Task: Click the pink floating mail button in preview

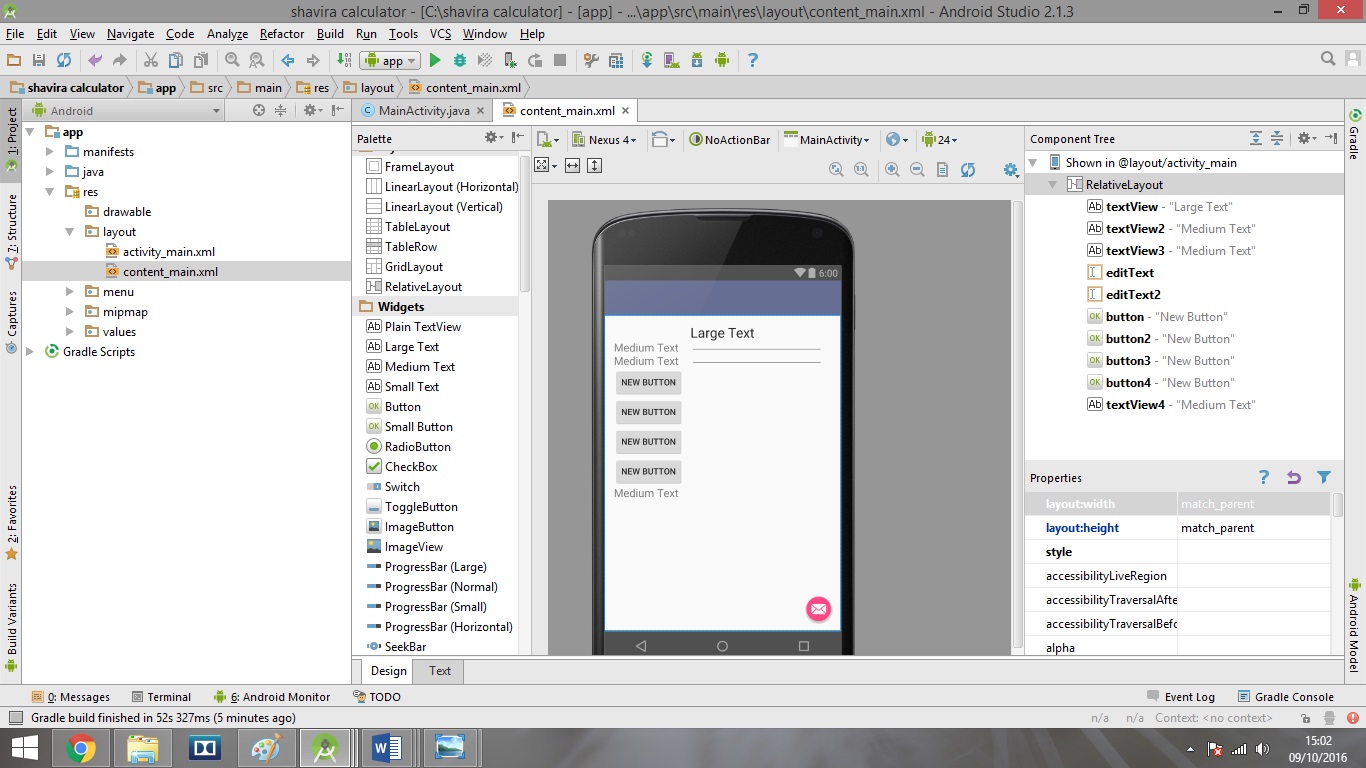Action: [x=818, y=608]
